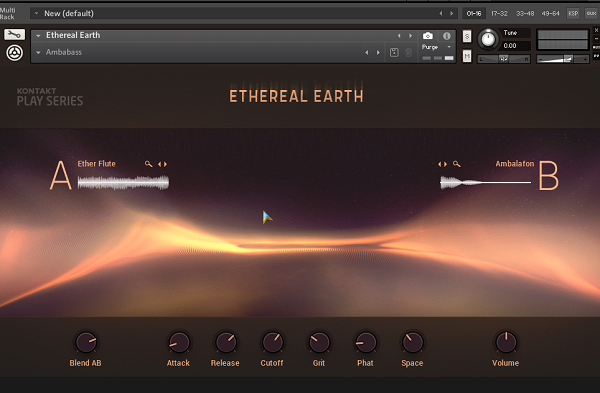600x393 pixels.
Task: Open the snapshot view via the camera icon
Action: click(x=428, y=36)
